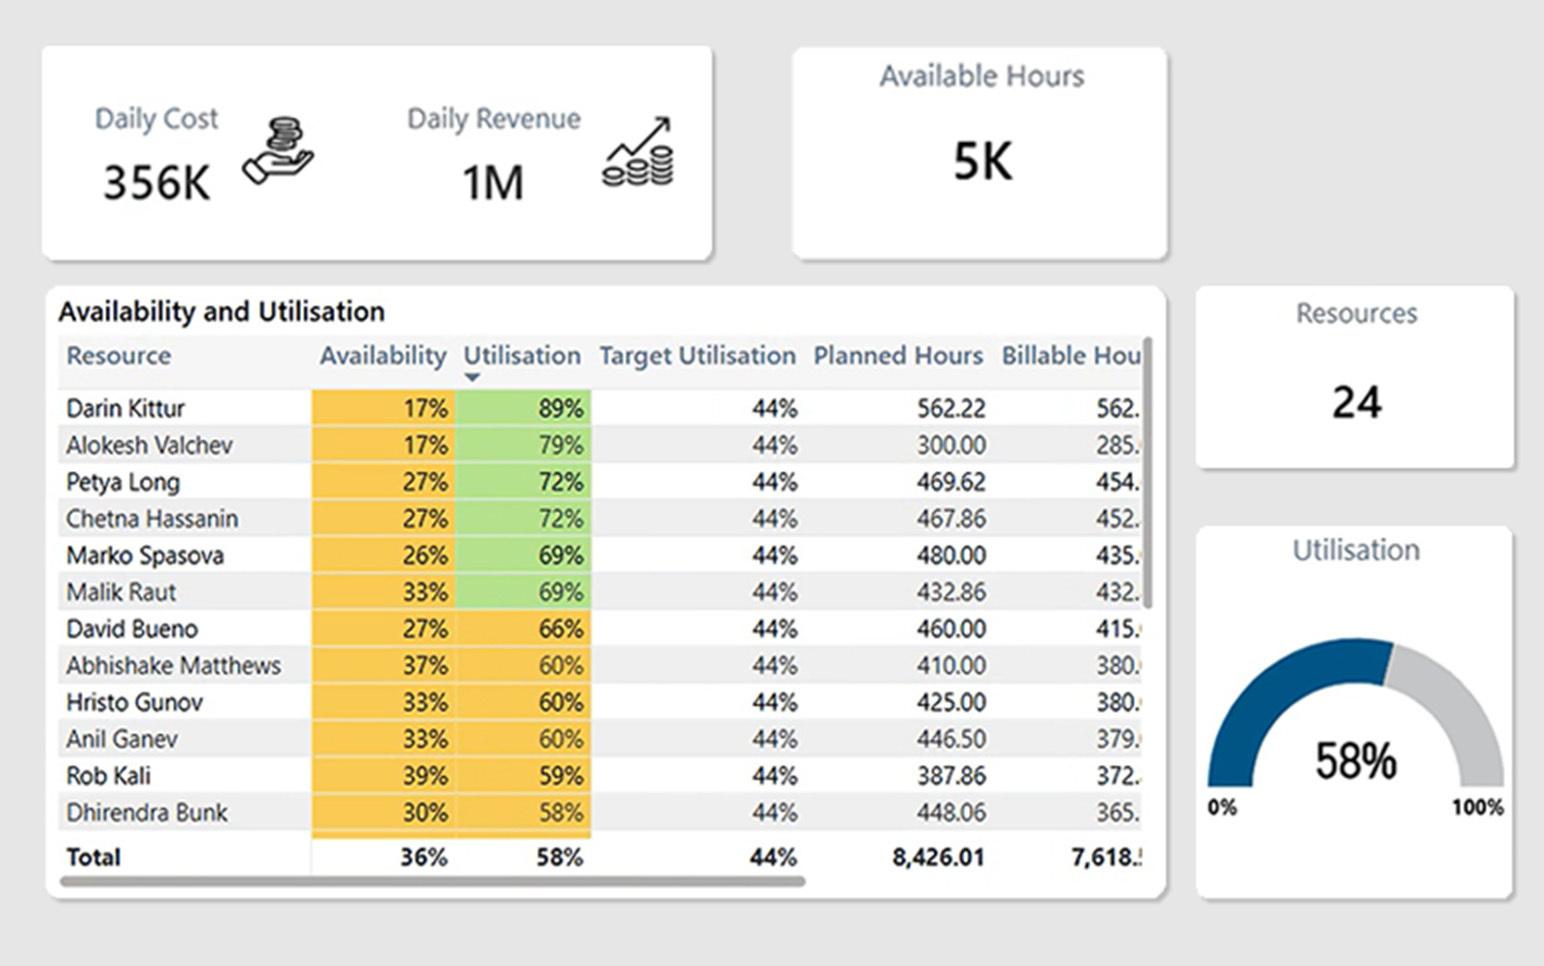Sort by the Resource column header
1544x966 pixels.
coord(118,356)
